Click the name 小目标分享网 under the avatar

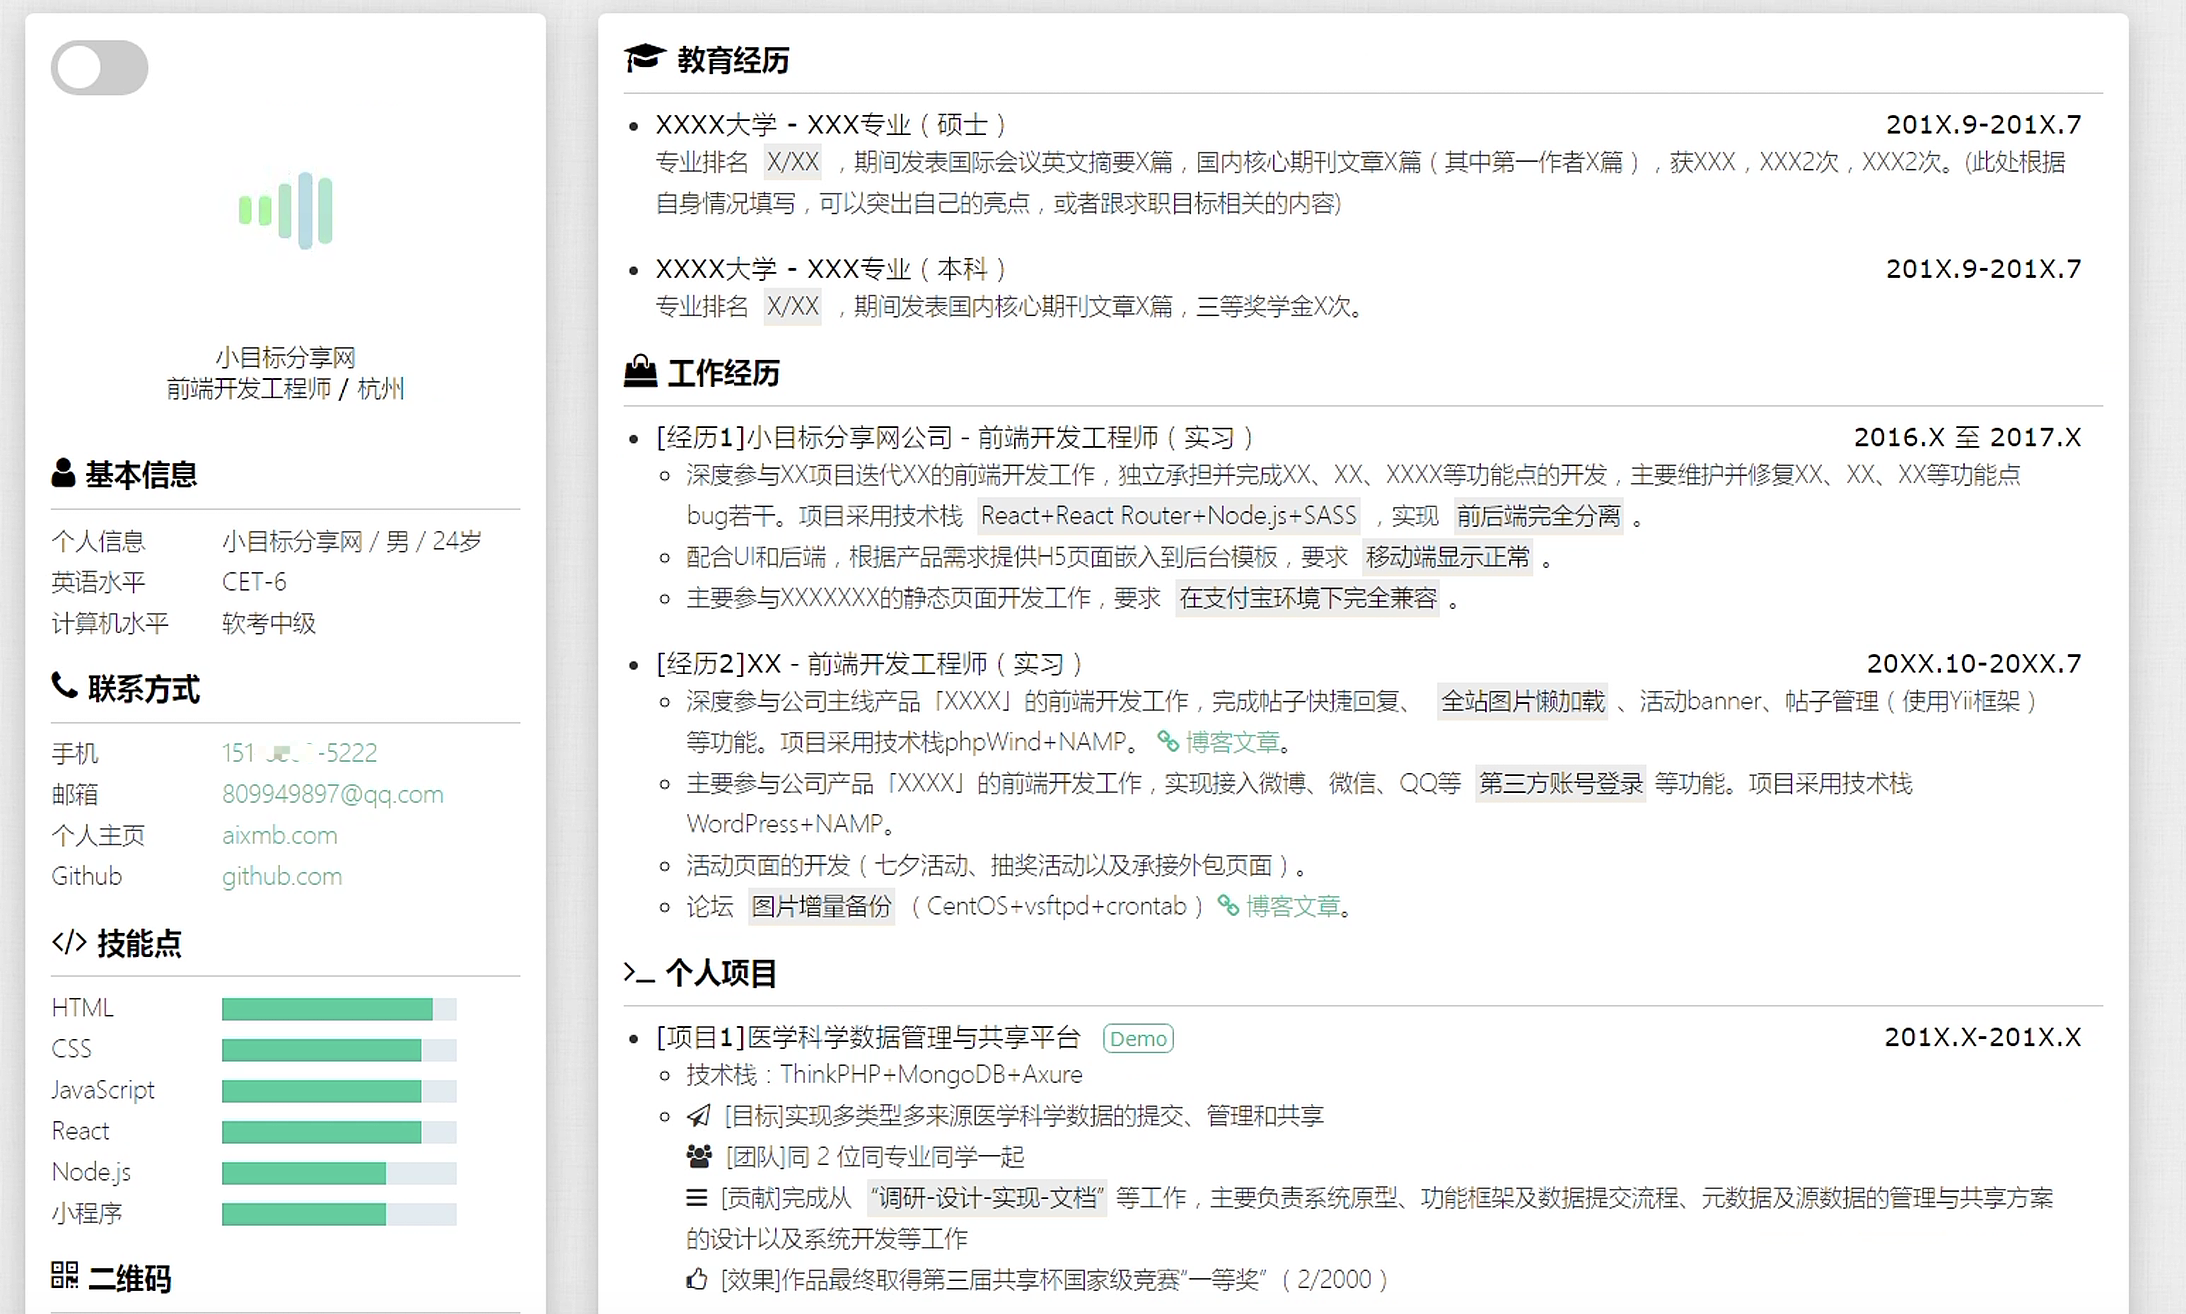(286, 357)
